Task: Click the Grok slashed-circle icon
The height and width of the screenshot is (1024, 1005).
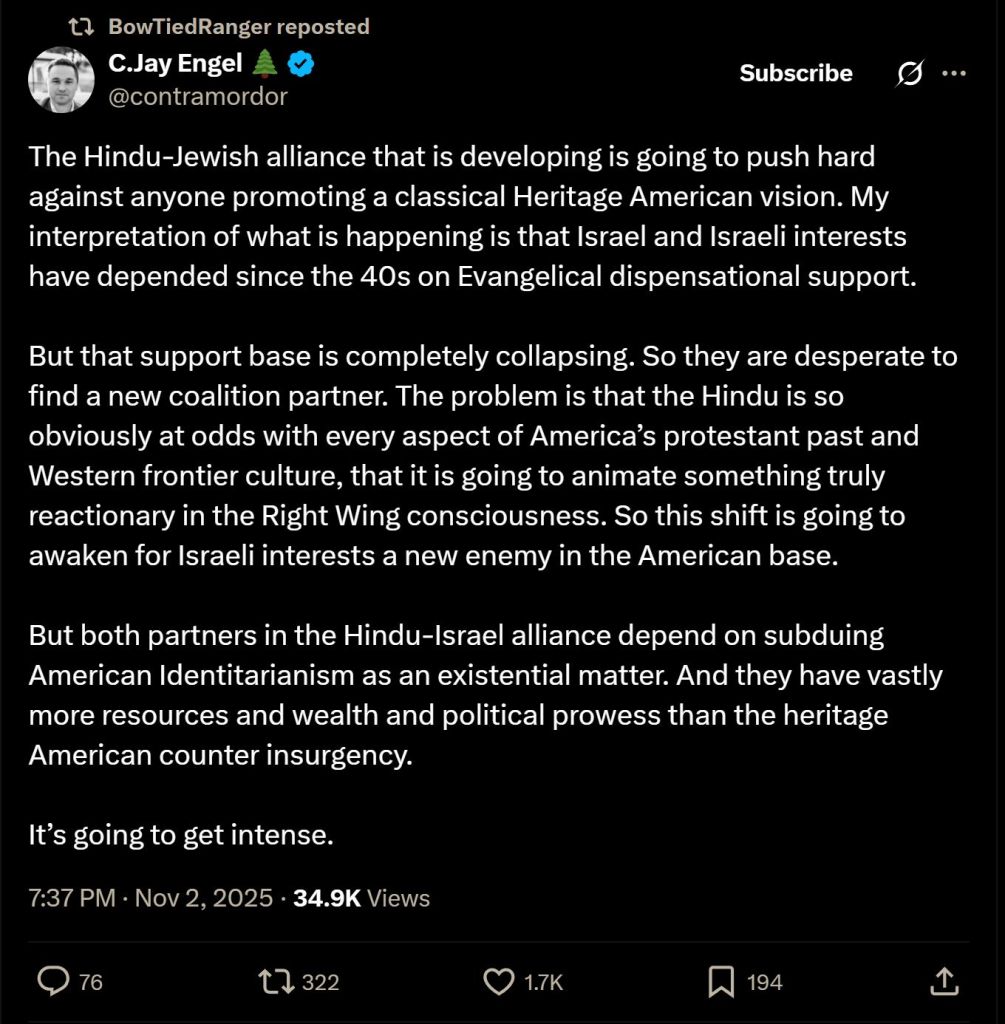Action: (911, 73)
